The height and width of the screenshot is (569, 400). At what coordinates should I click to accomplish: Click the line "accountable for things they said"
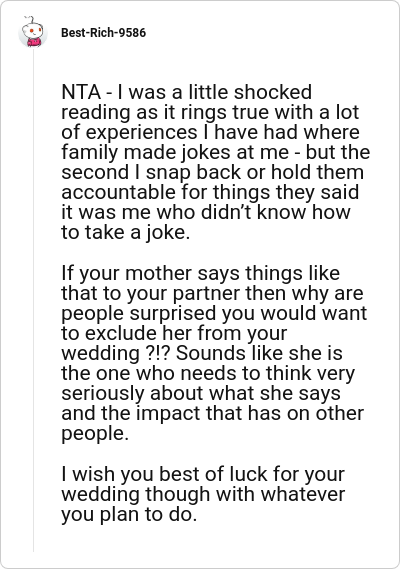click(x=210, y=192)
